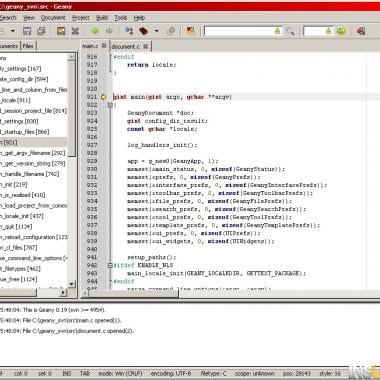380x380 pixels.
Task: Select symbol entry '_locale_init [437]'
Action: pyautogui.click(x=22, y=216)
